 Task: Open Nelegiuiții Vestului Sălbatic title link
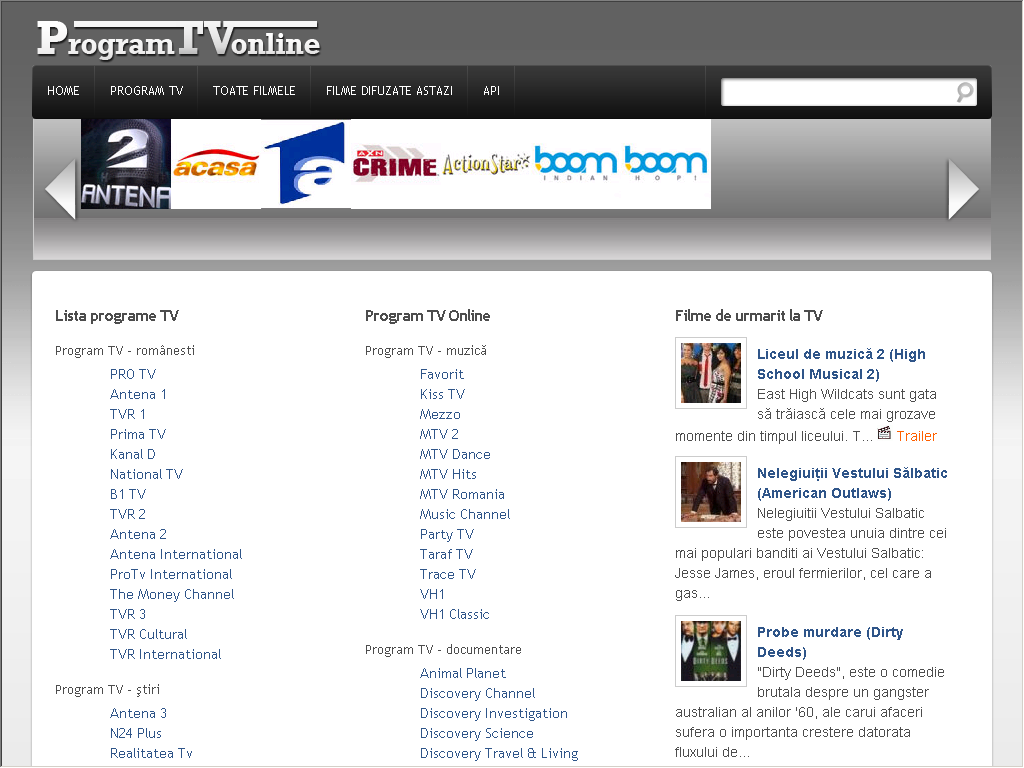tap(852, 483)
